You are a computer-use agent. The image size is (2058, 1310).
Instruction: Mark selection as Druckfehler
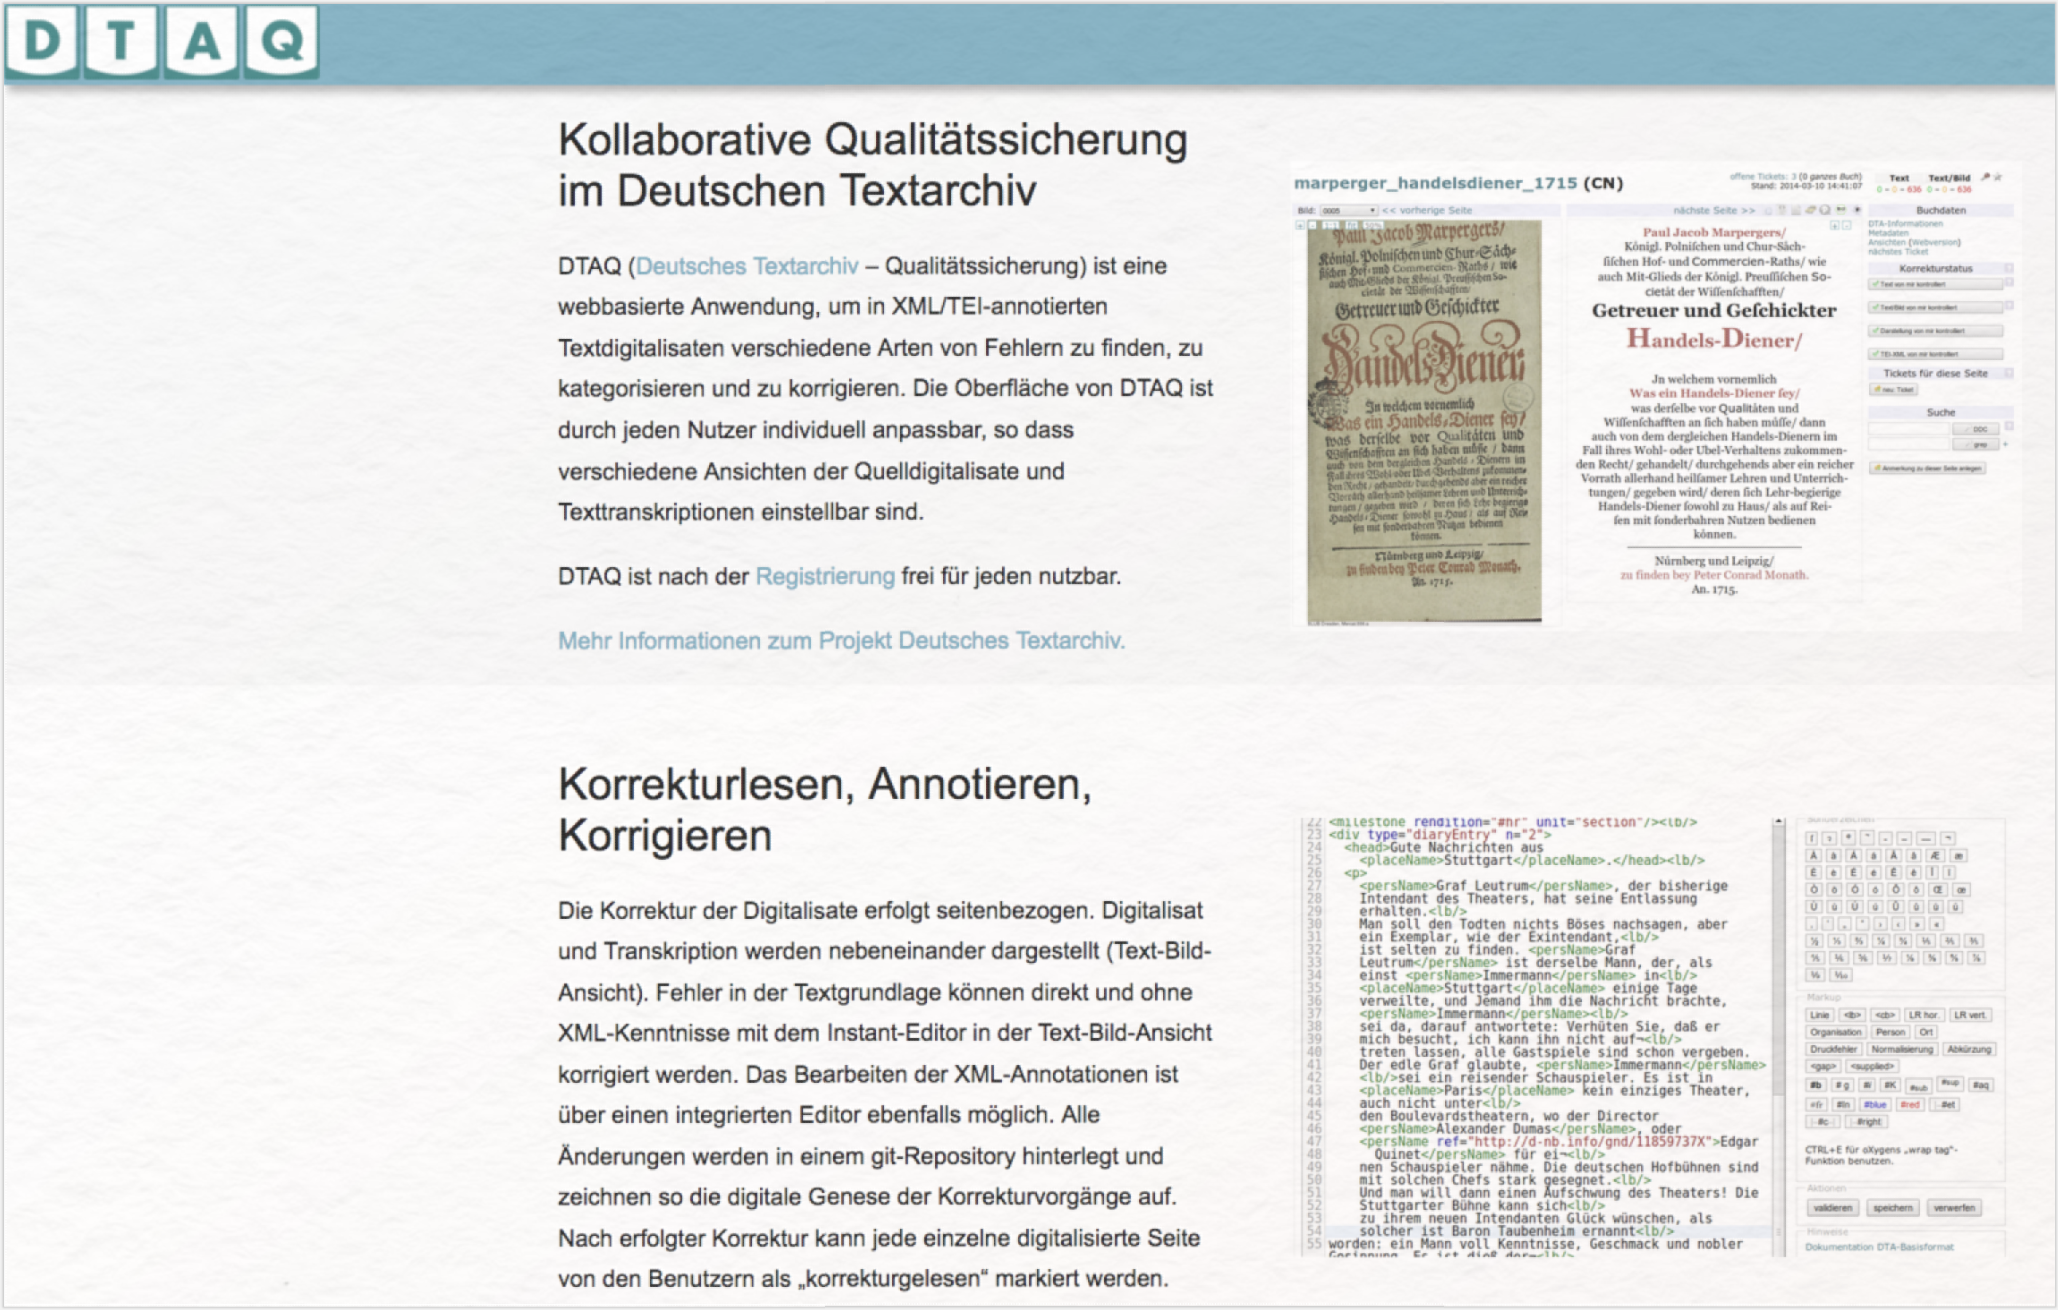click(x=1834, y=1049)
